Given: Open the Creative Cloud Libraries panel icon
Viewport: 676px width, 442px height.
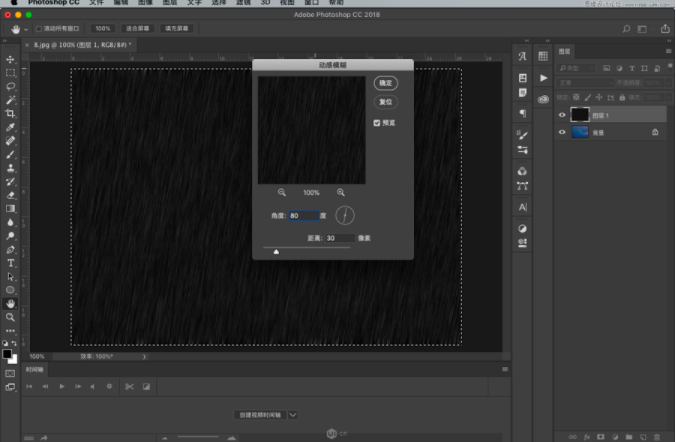Looking at the screenshot, I should 543,99.
